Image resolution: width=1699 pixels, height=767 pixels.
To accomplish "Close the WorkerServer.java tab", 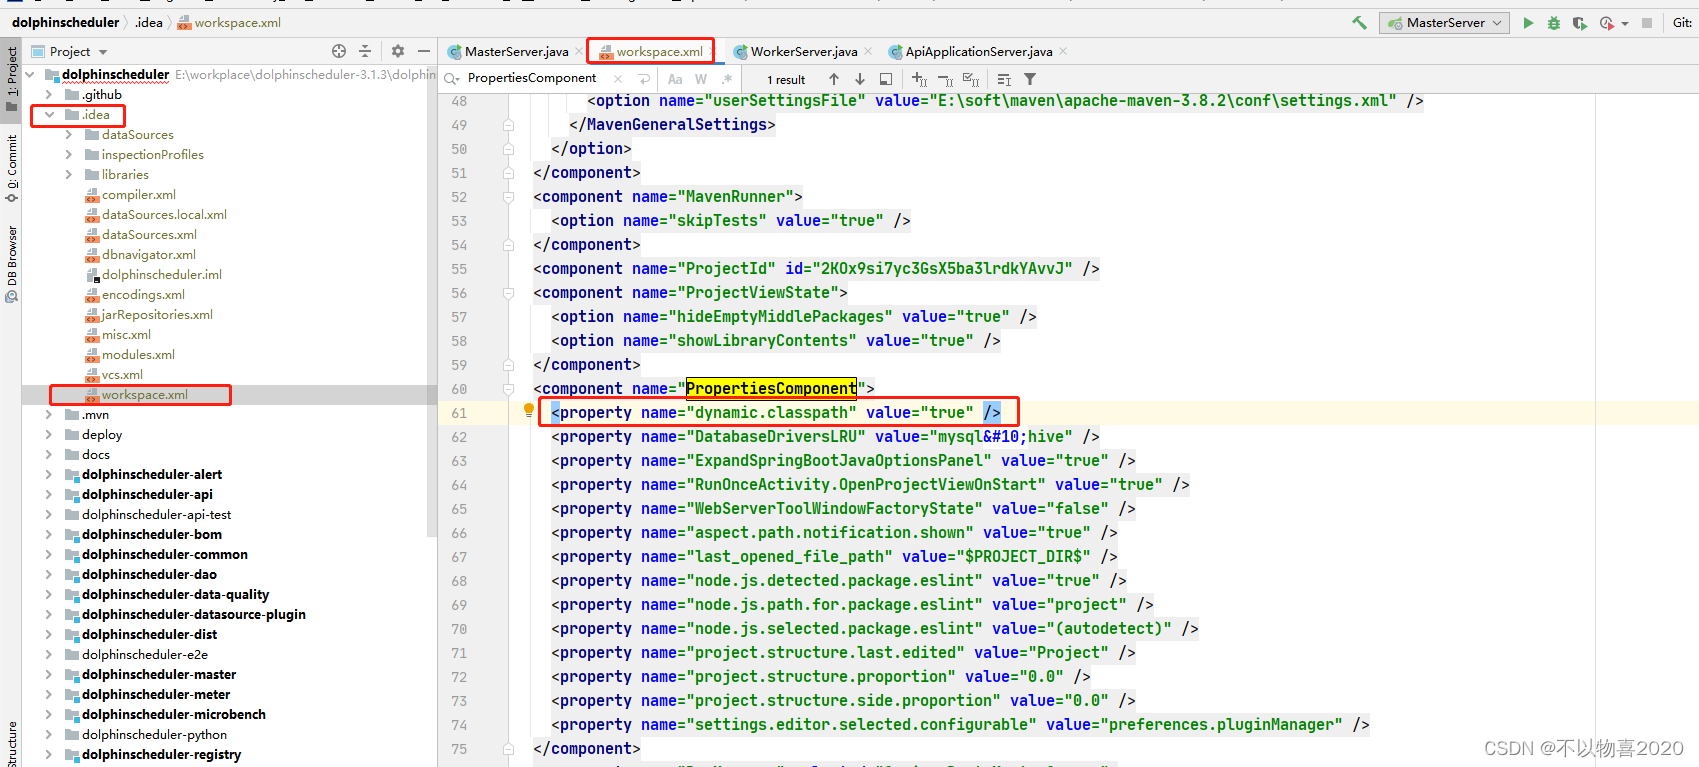I will (868, 51).
